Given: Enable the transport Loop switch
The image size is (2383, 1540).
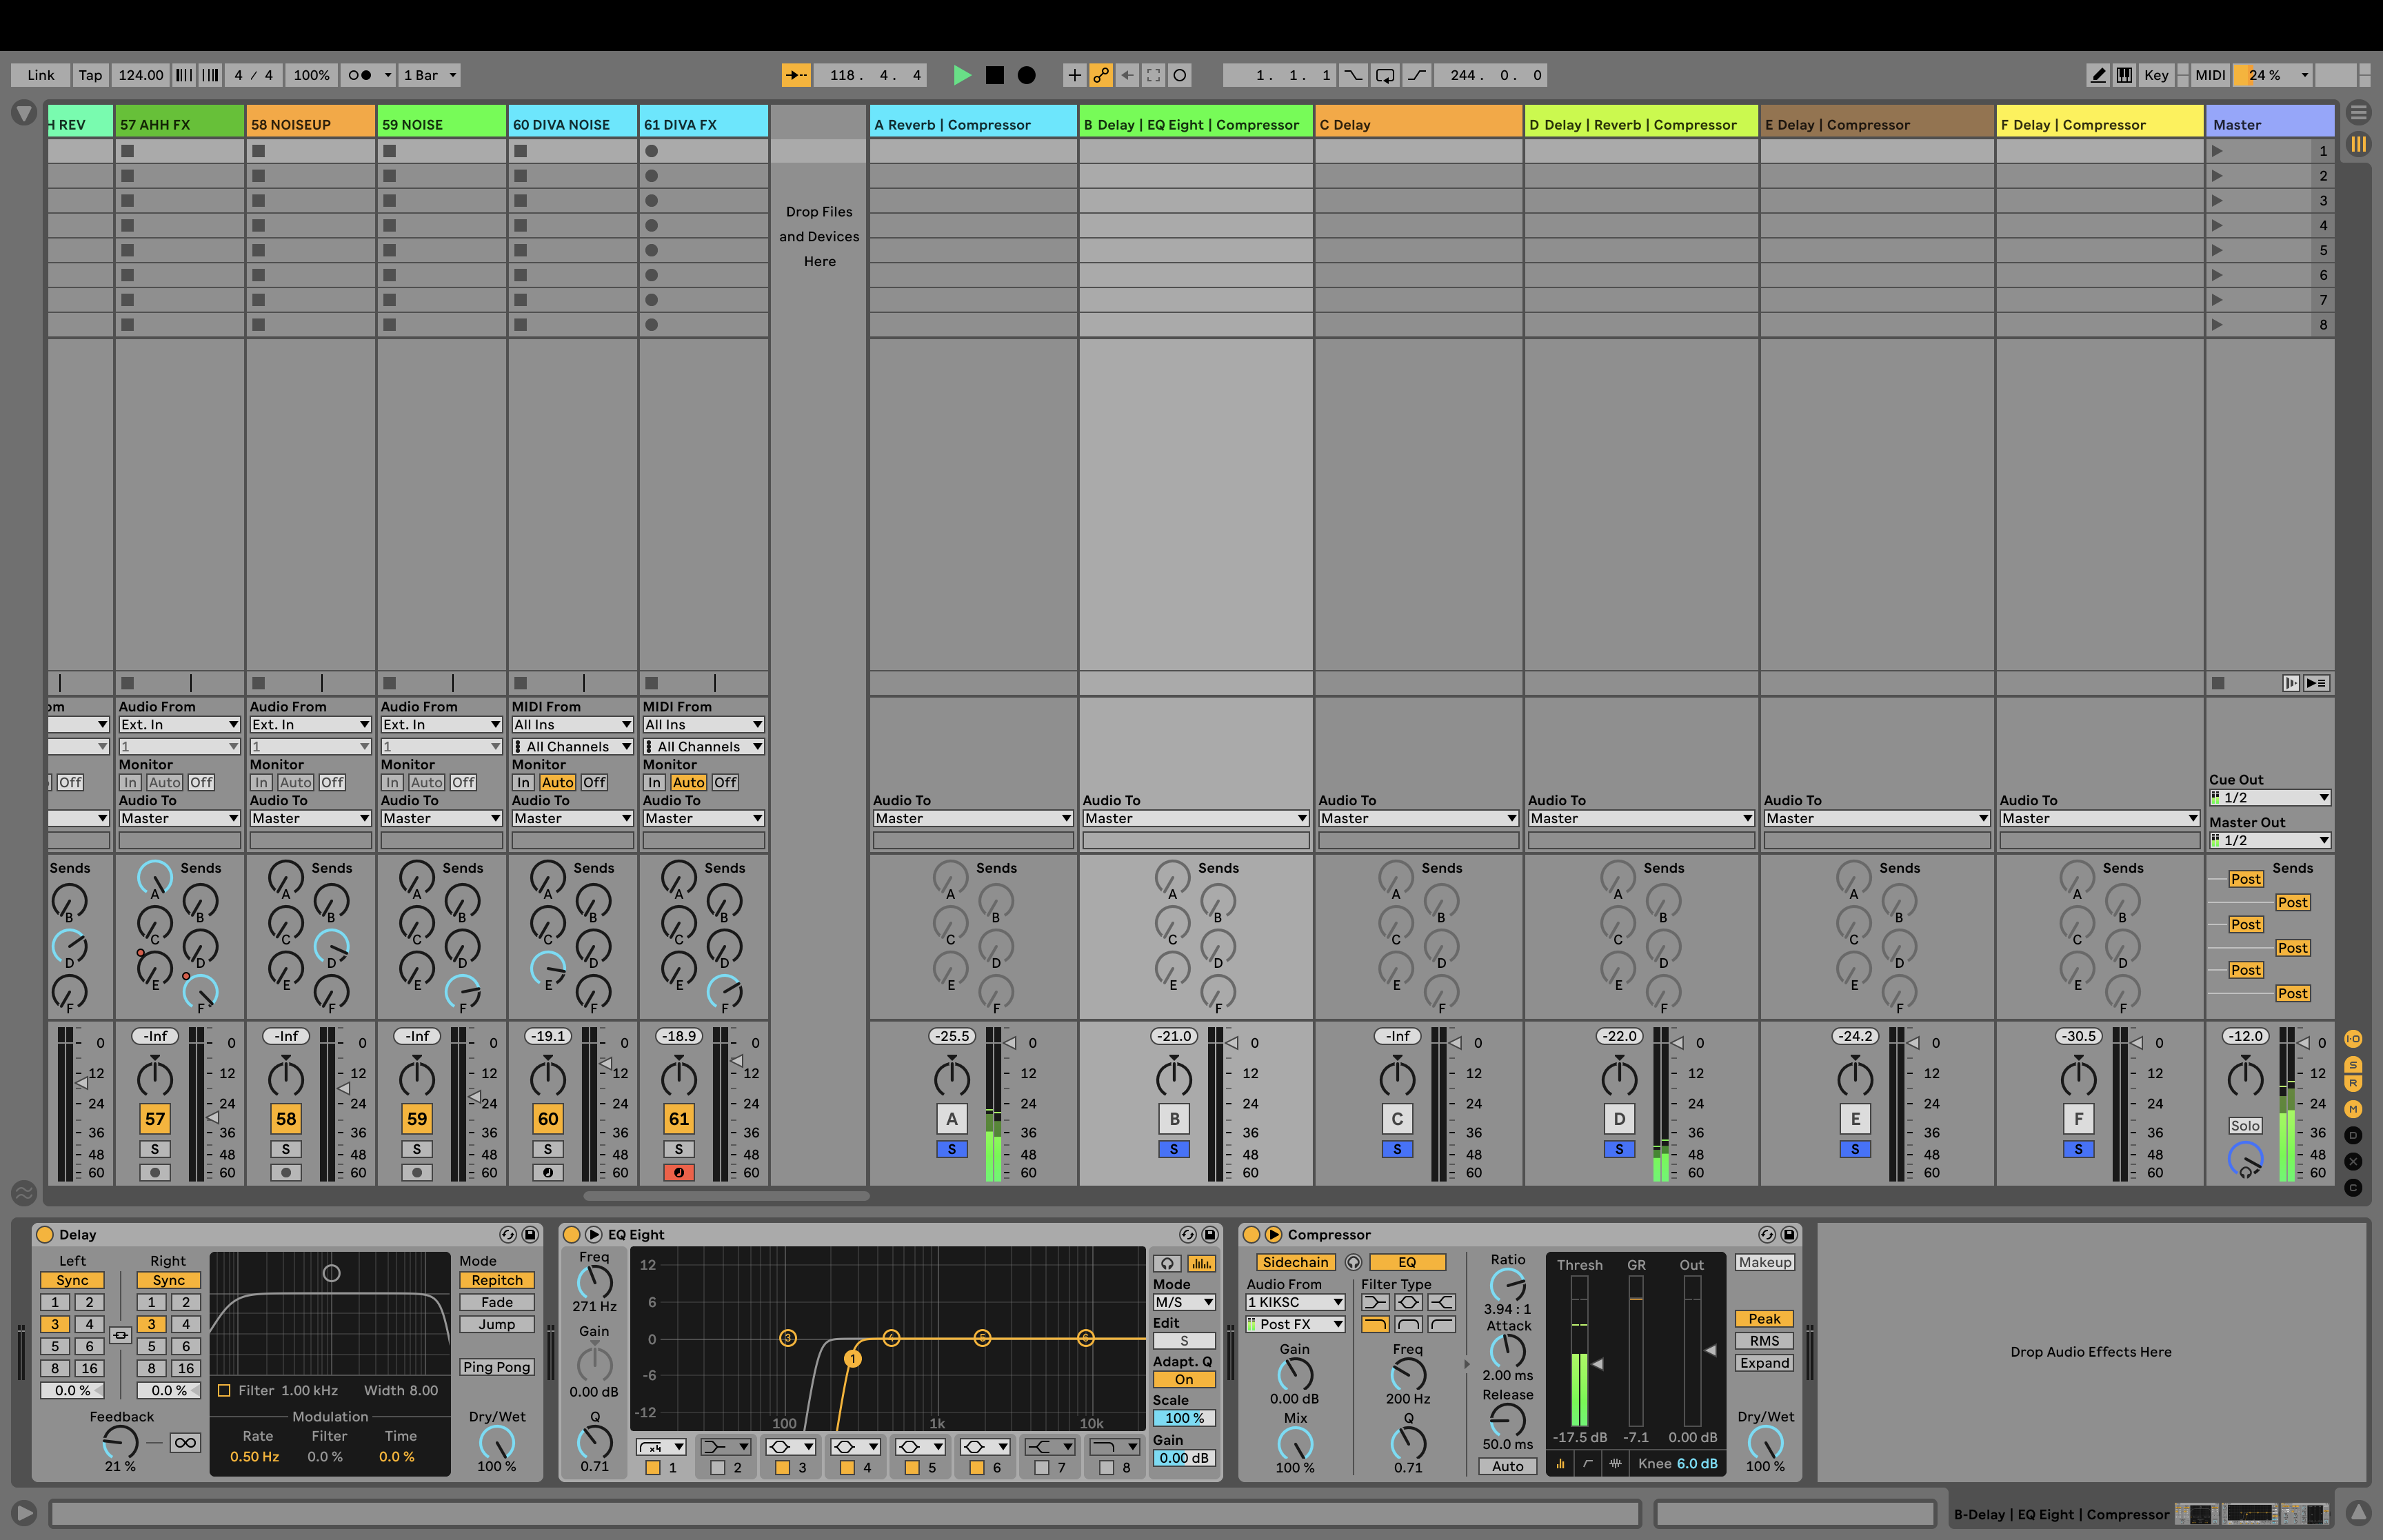Looking at the screenshot, I should pos(1385,75).
